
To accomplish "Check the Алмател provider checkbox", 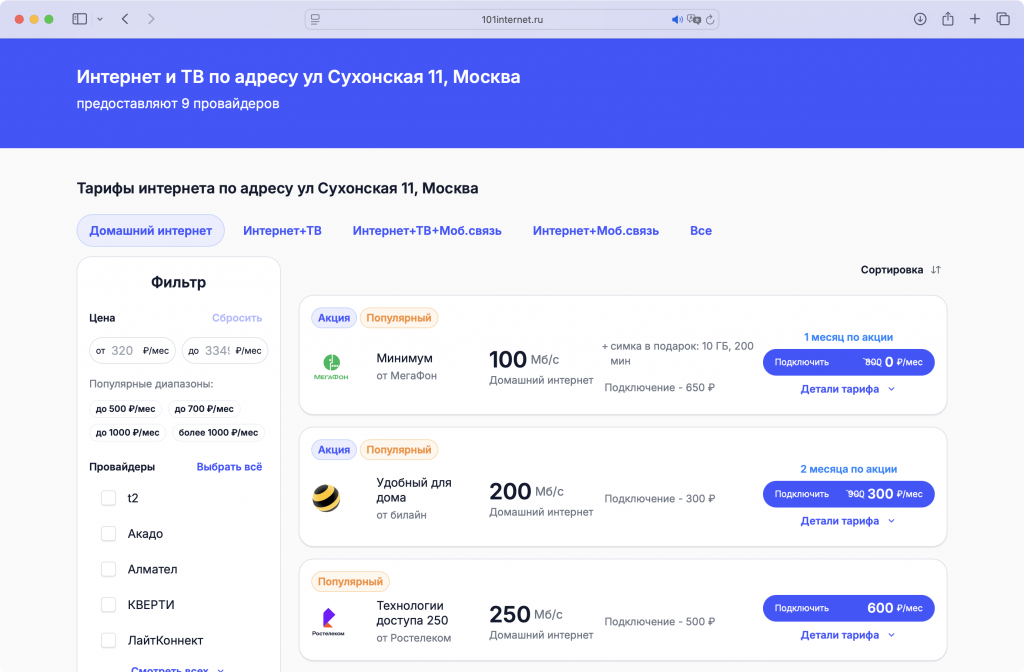I will pos(108,569).
